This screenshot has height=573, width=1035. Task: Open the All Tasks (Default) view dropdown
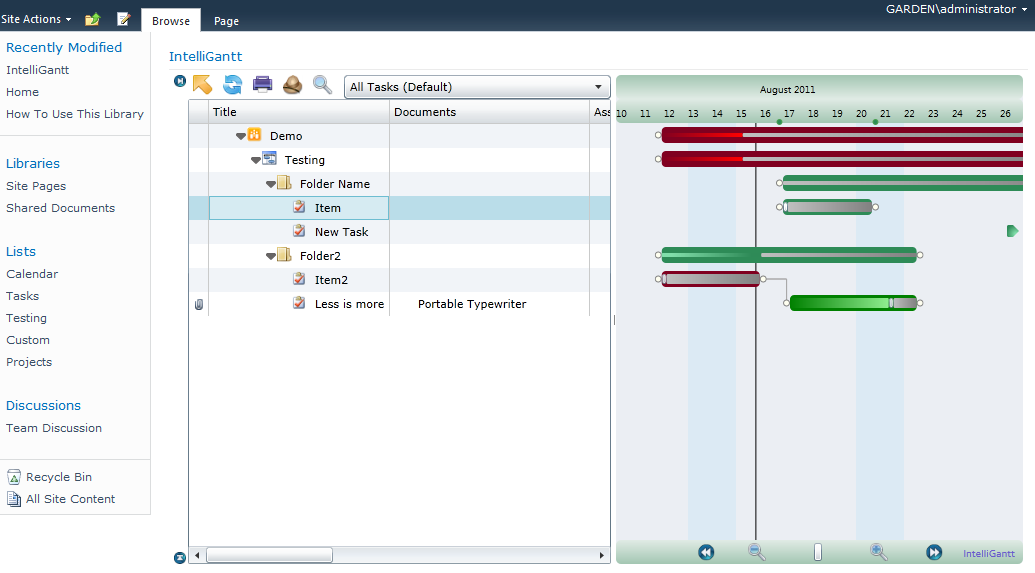pos(477,87)
